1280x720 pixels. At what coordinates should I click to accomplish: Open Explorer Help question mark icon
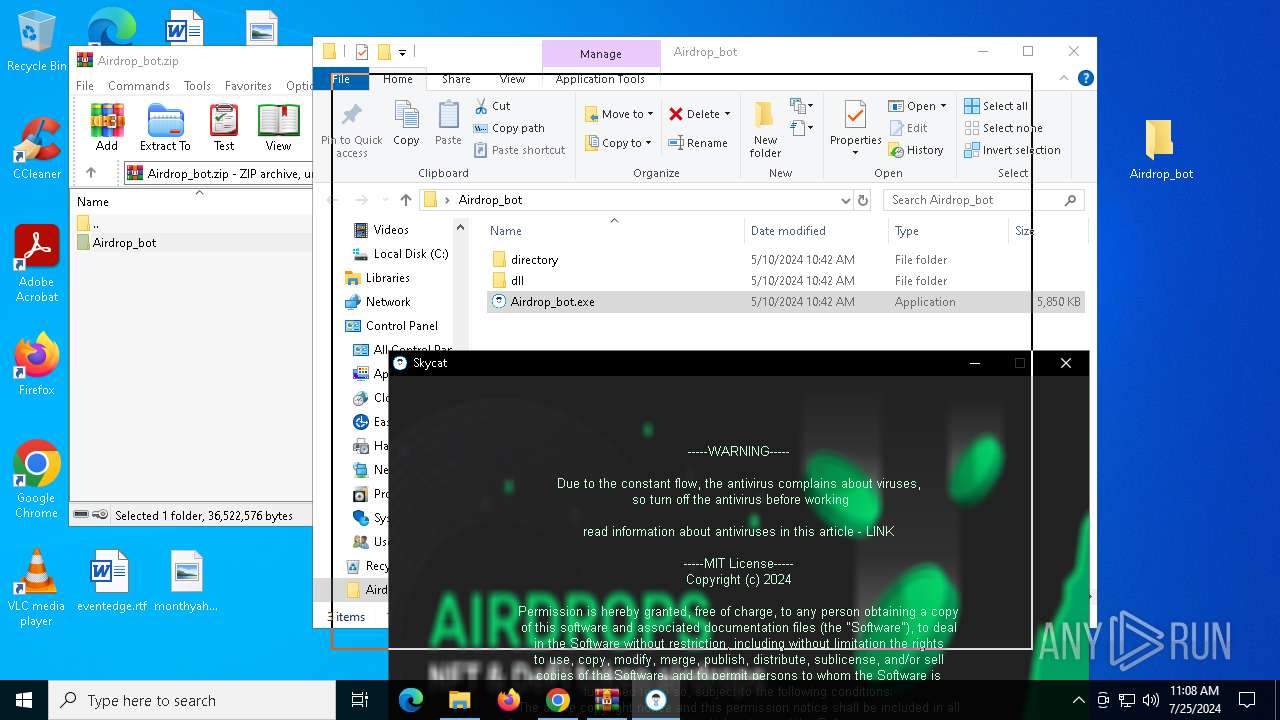tap(1085, 78)
